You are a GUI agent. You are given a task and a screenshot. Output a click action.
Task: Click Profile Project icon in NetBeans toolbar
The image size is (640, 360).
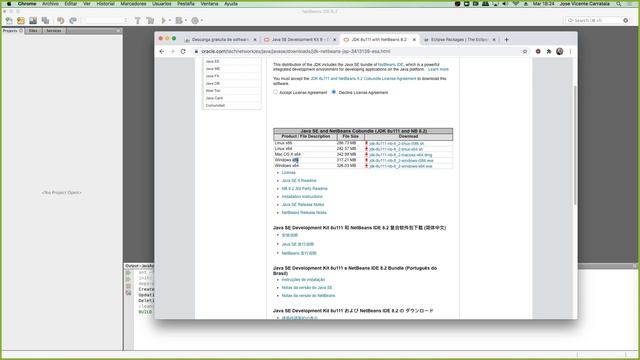pyautogui.click(x=195, y=20)
